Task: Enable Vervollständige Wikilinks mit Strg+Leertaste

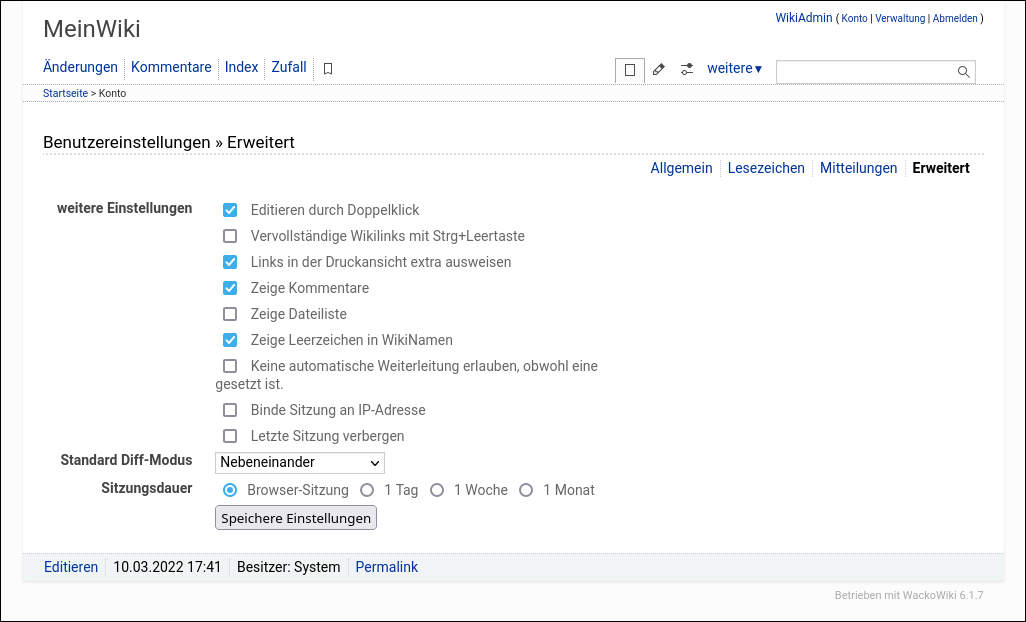Action: (x=230, y=236)
